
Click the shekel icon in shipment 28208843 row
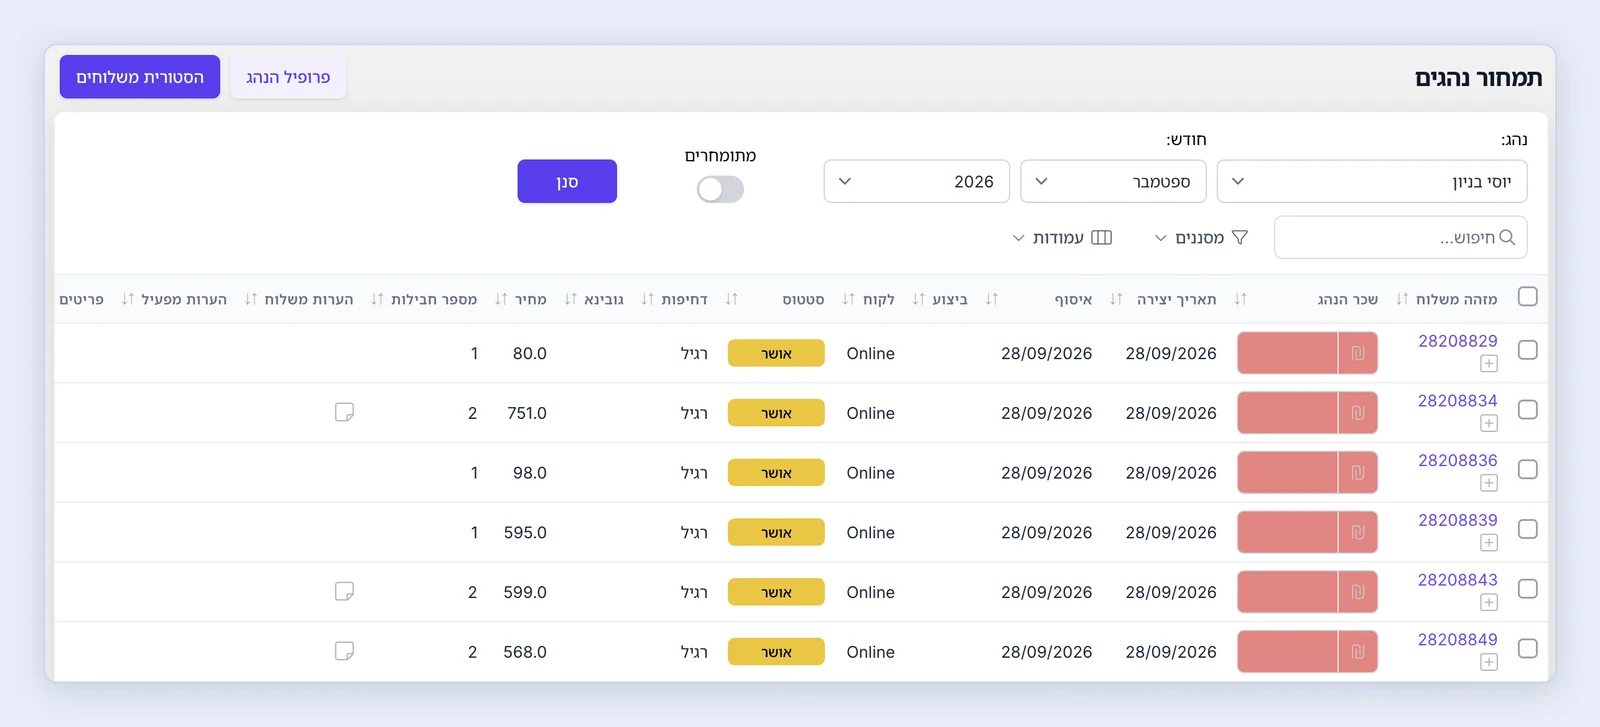point(1358,592)
